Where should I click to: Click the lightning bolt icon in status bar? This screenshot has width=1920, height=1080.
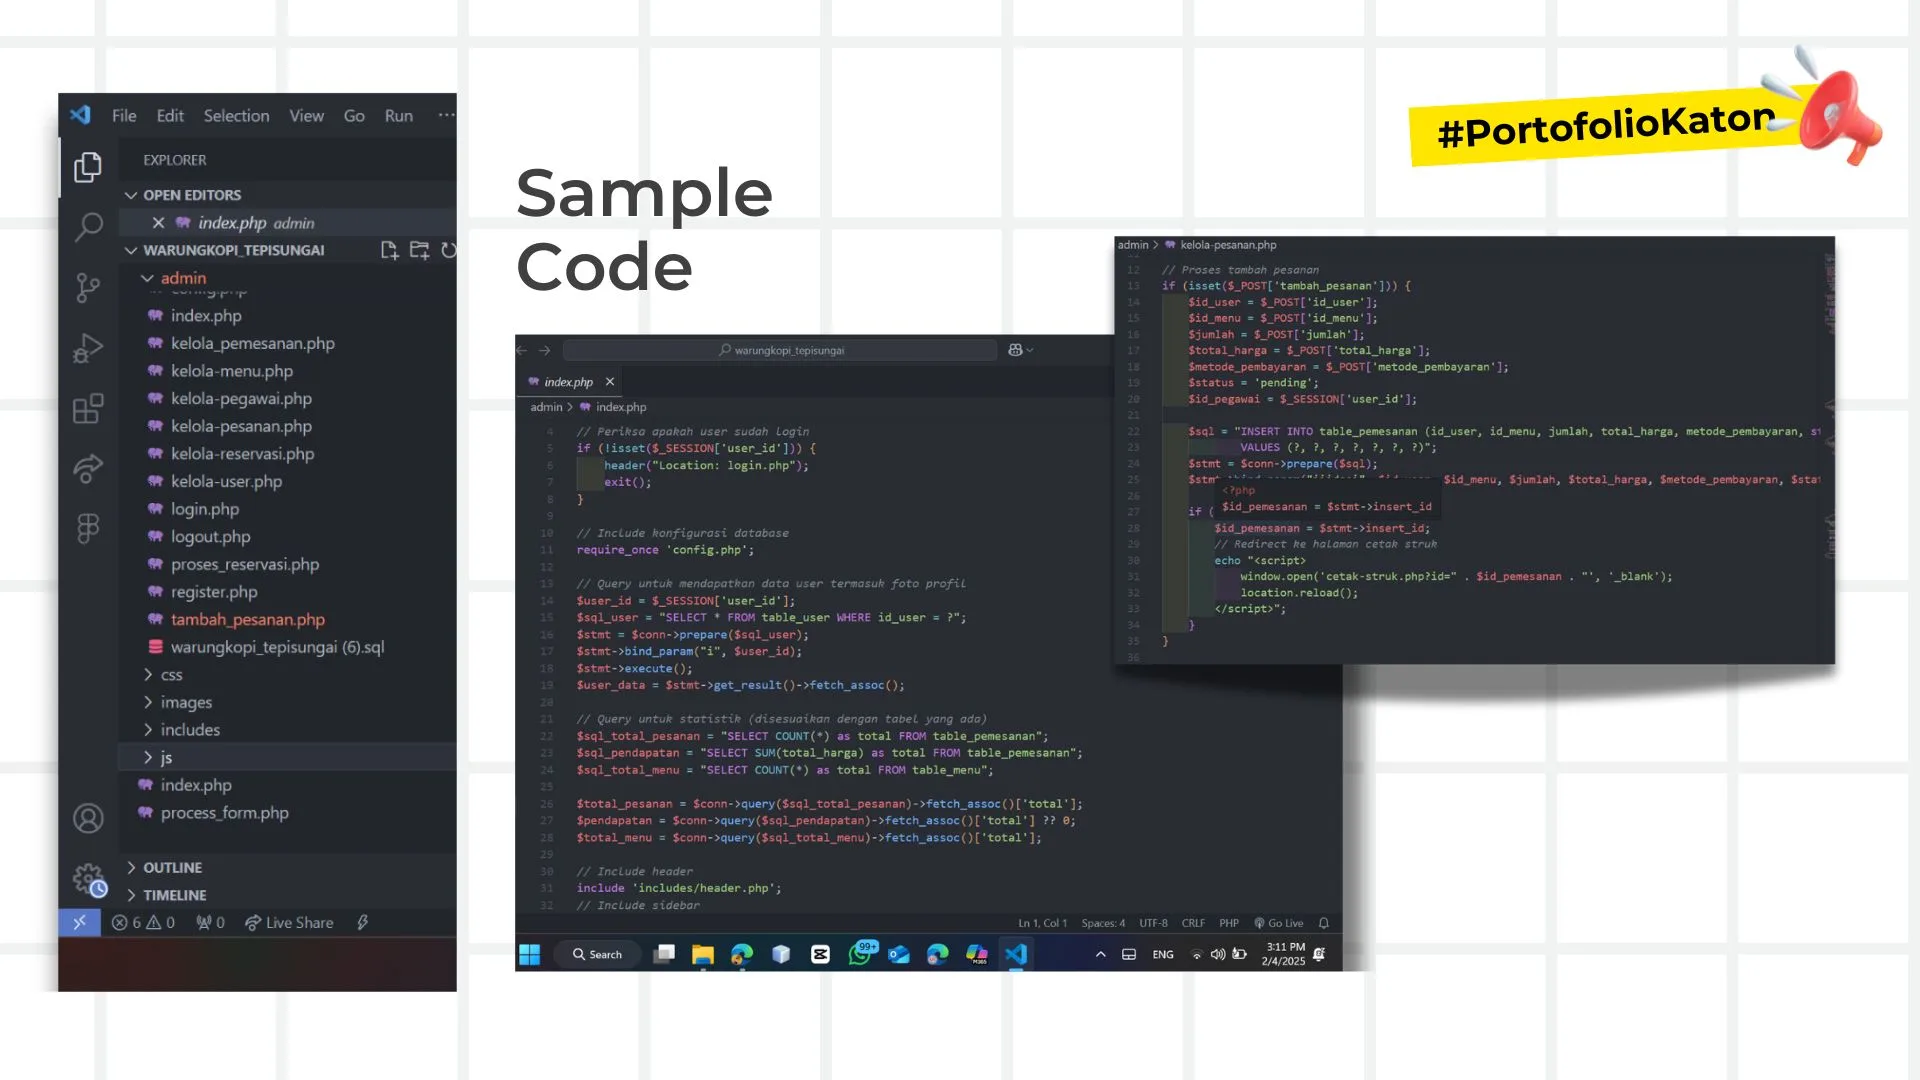(x=363, y=923)
